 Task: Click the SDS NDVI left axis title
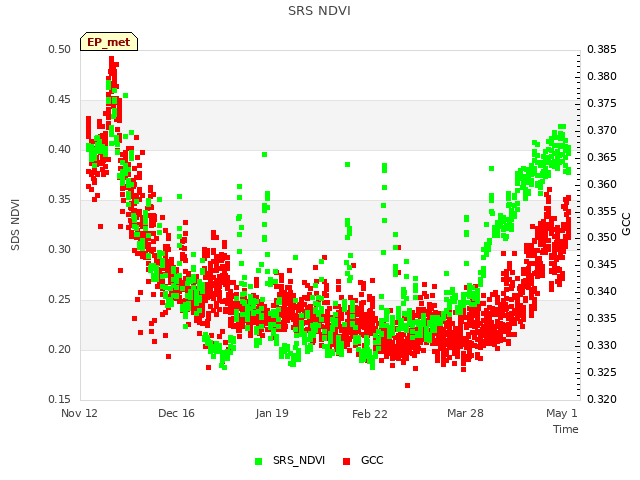pos(15,225)
